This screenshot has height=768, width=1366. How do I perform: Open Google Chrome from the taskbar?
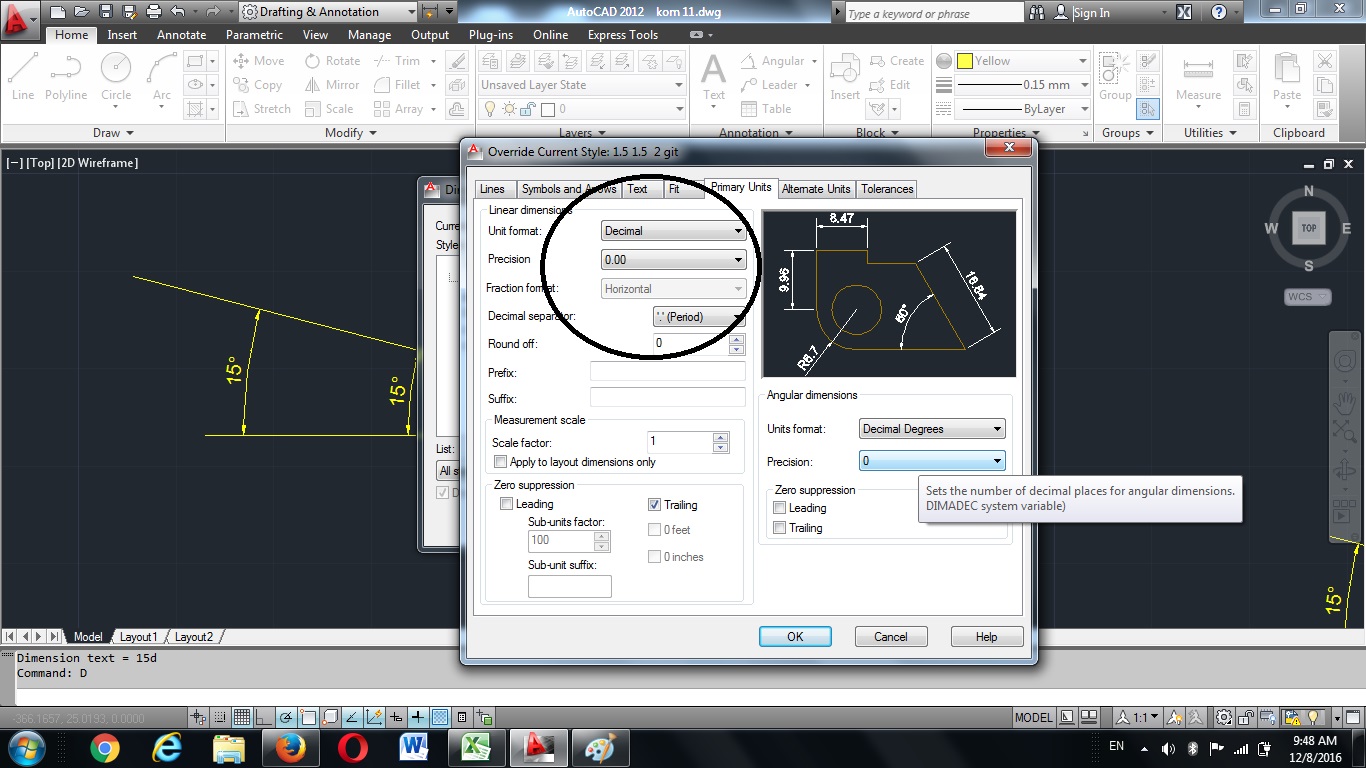coord(104,748)
